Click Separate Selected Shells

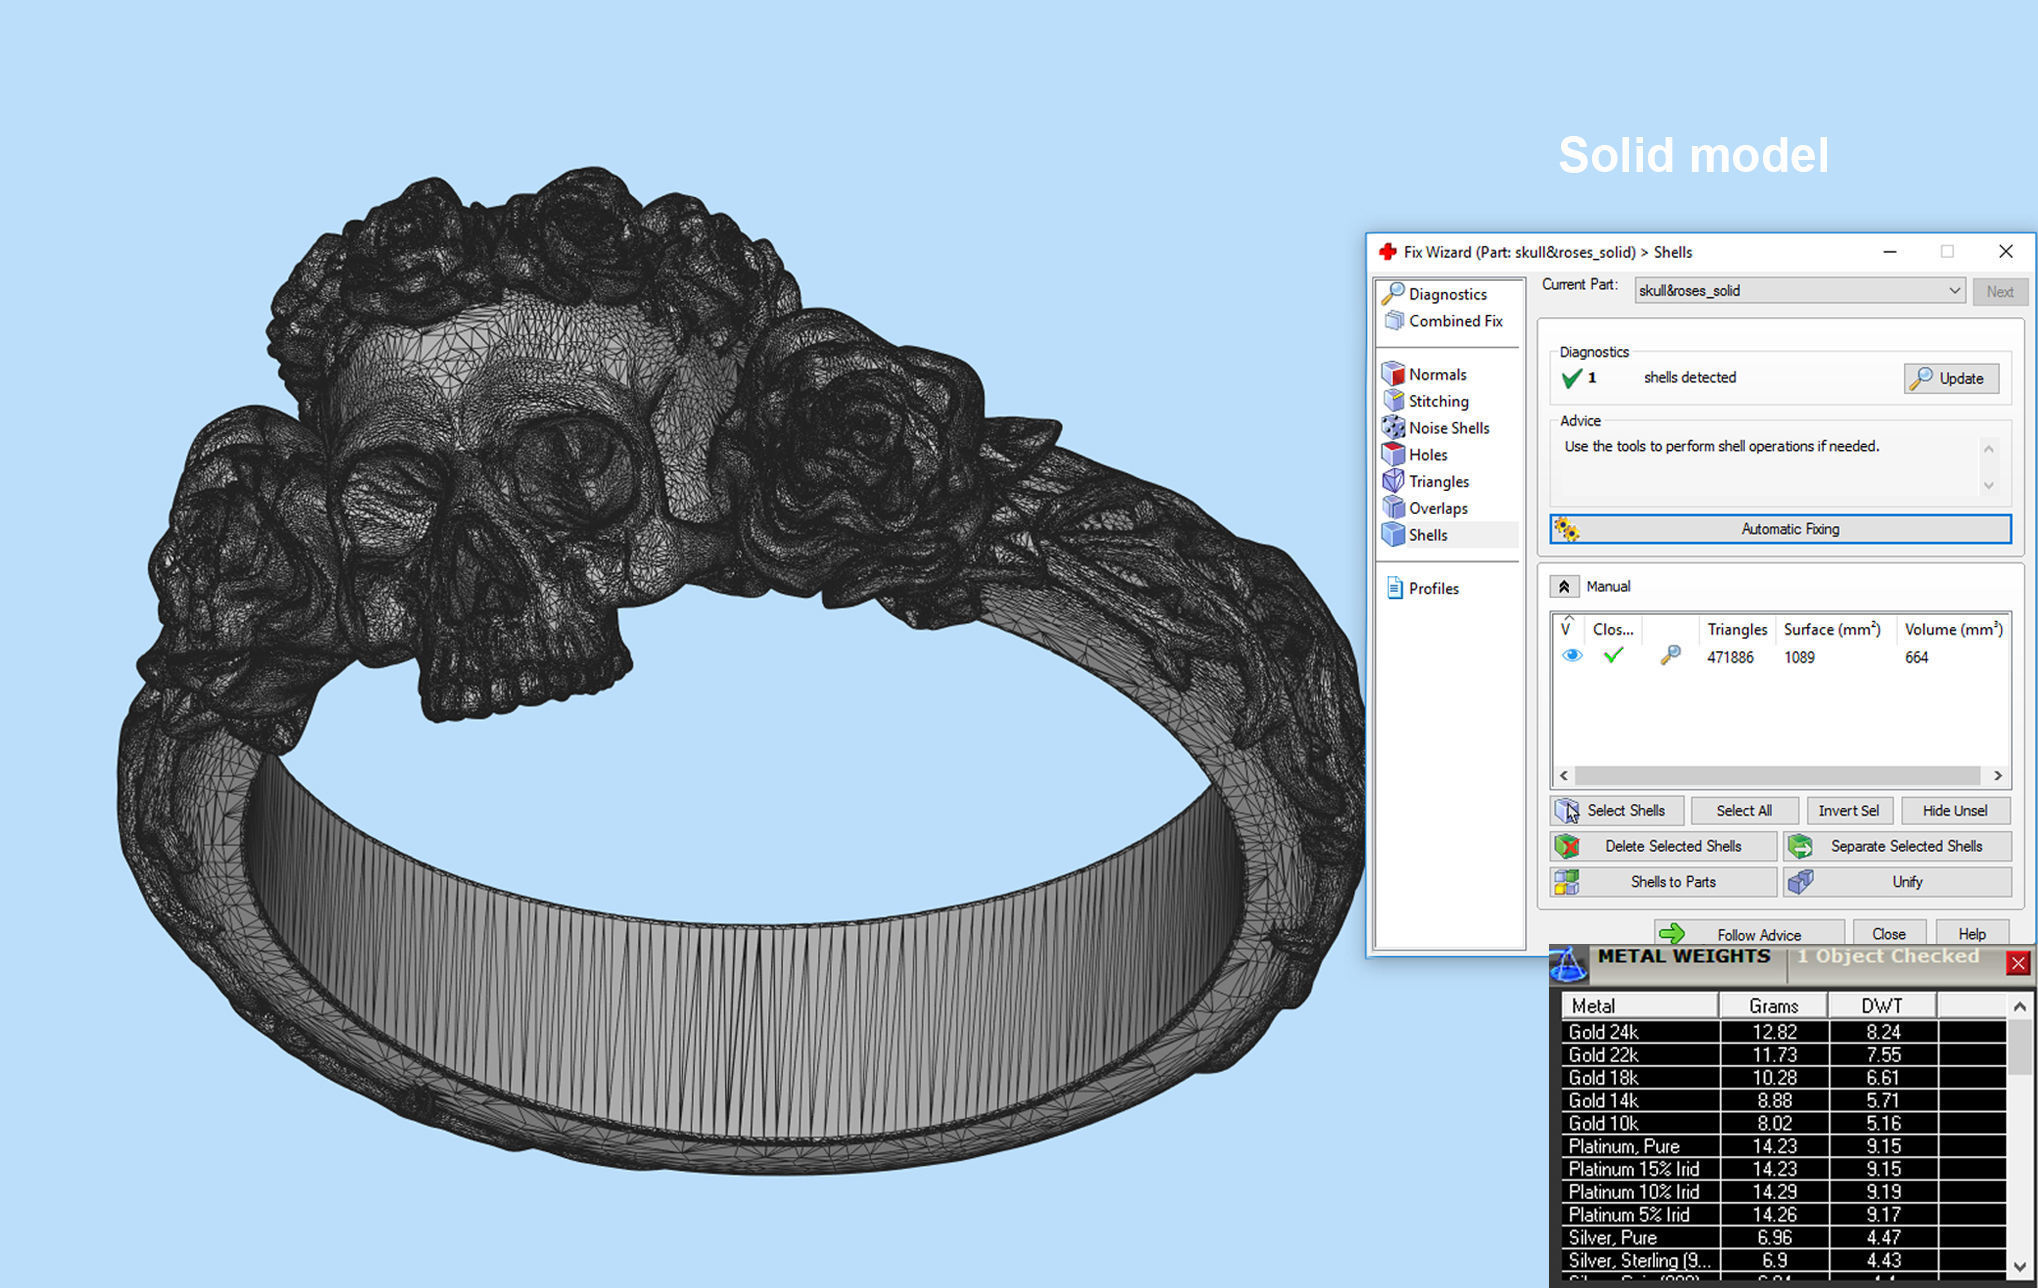(1897, 847)
